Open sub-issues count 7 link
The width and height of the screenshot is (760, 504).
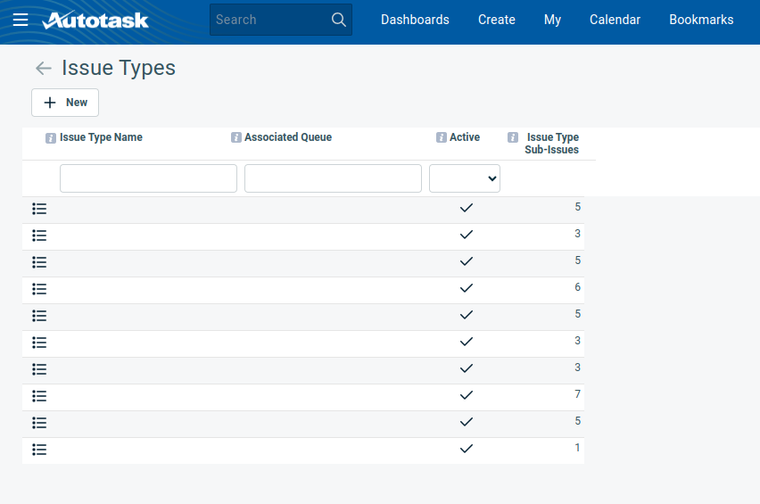(x=577, y=394)
